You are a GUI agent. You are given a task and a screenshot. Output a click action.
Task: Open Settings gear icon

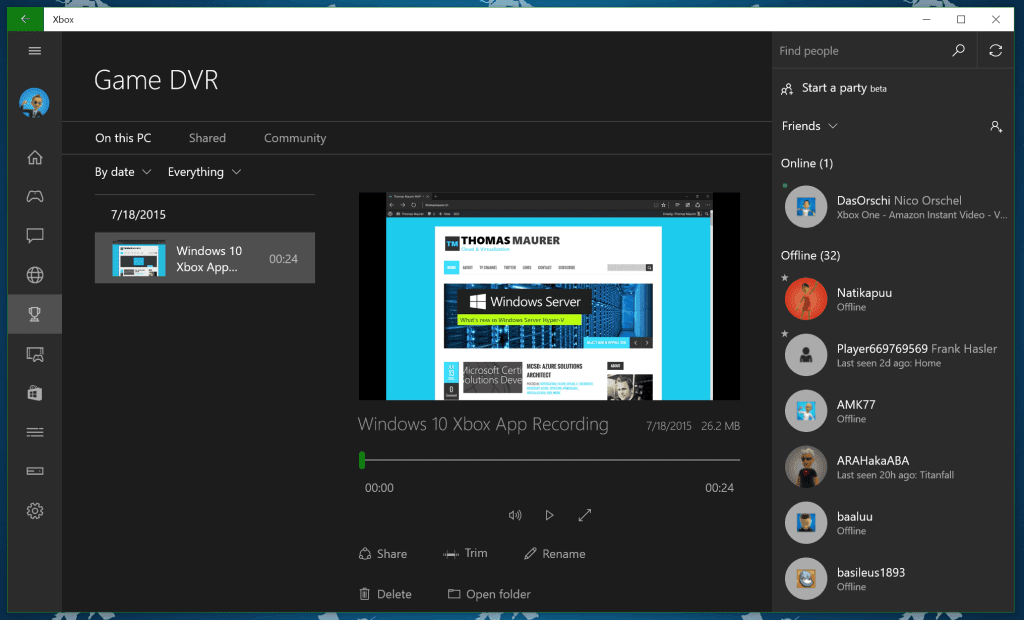(35, 511)
